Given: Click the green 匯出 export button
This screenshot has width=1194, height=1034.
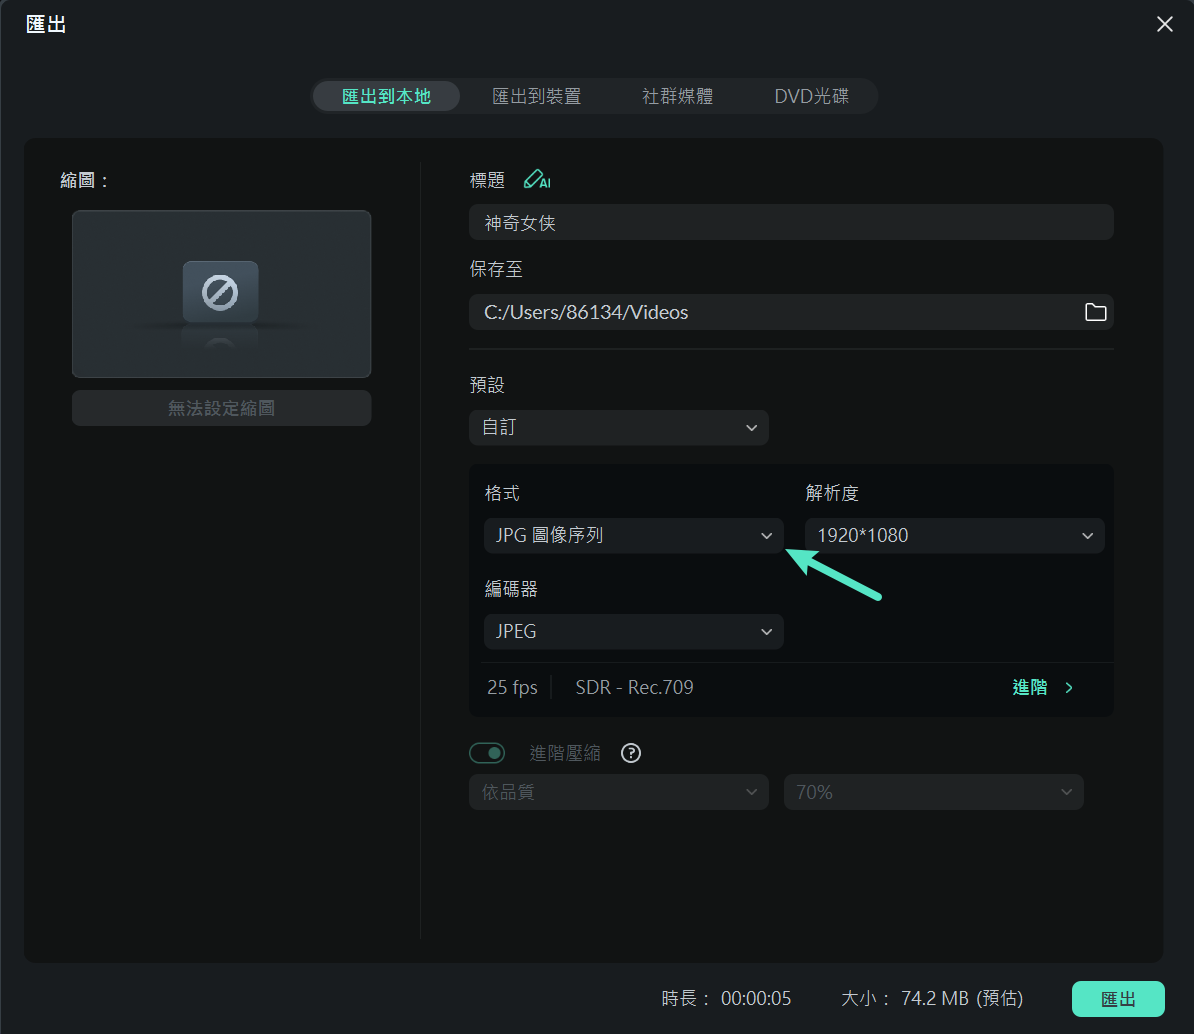Looking at the screenshot, I should pos(1118,999).
